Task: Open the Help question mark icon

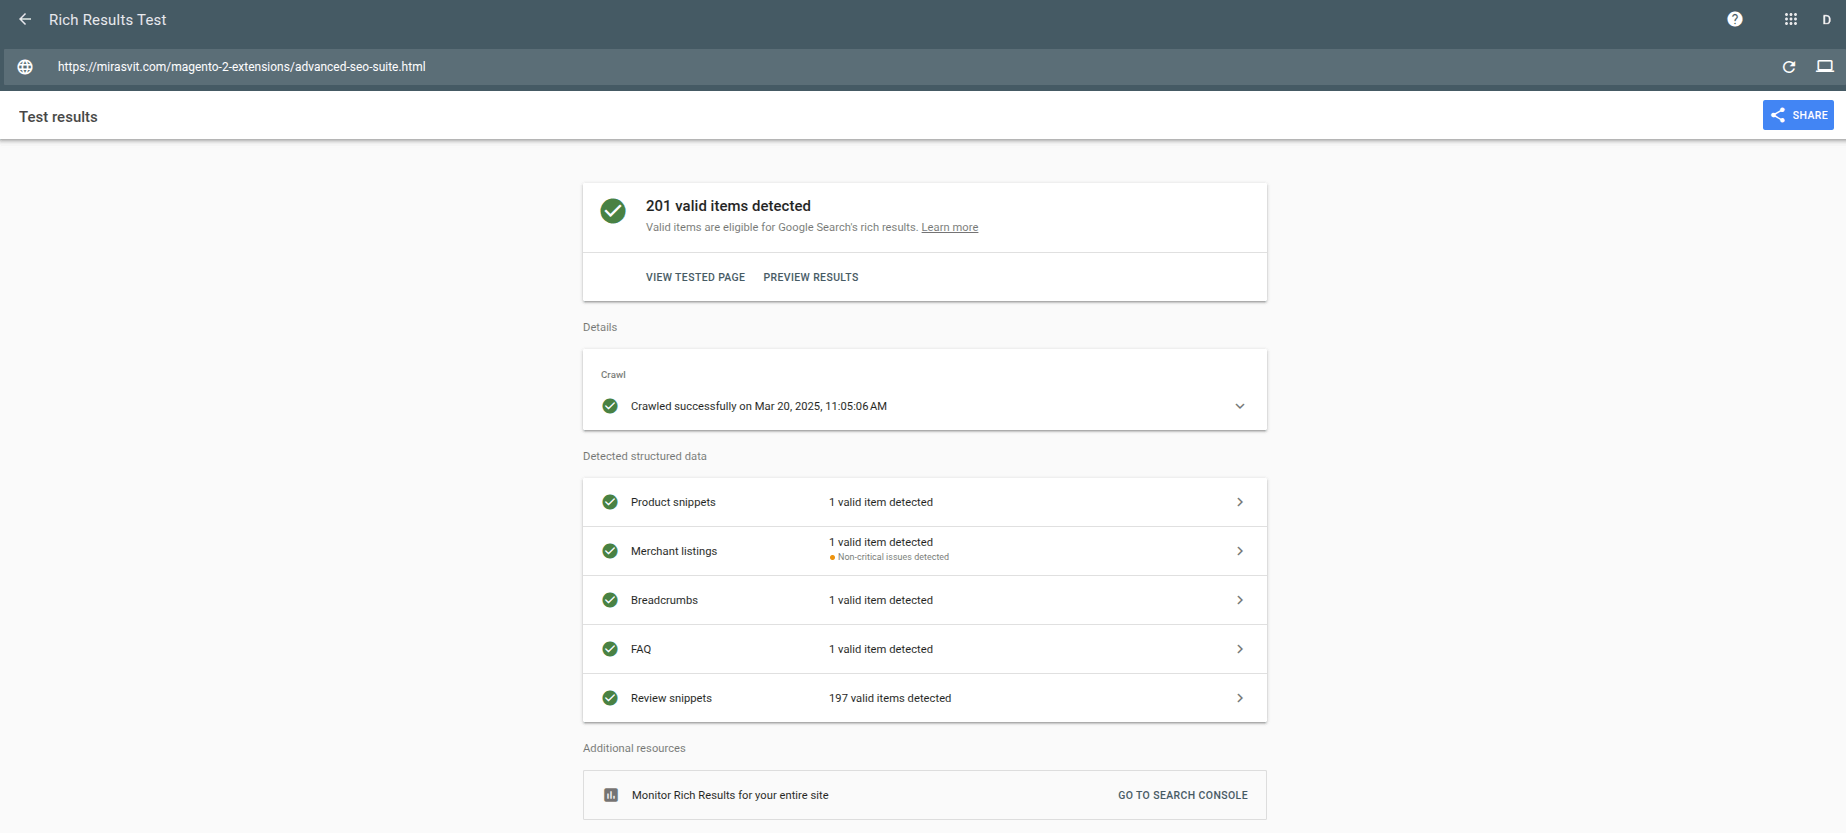Action: click(1735, 20)
